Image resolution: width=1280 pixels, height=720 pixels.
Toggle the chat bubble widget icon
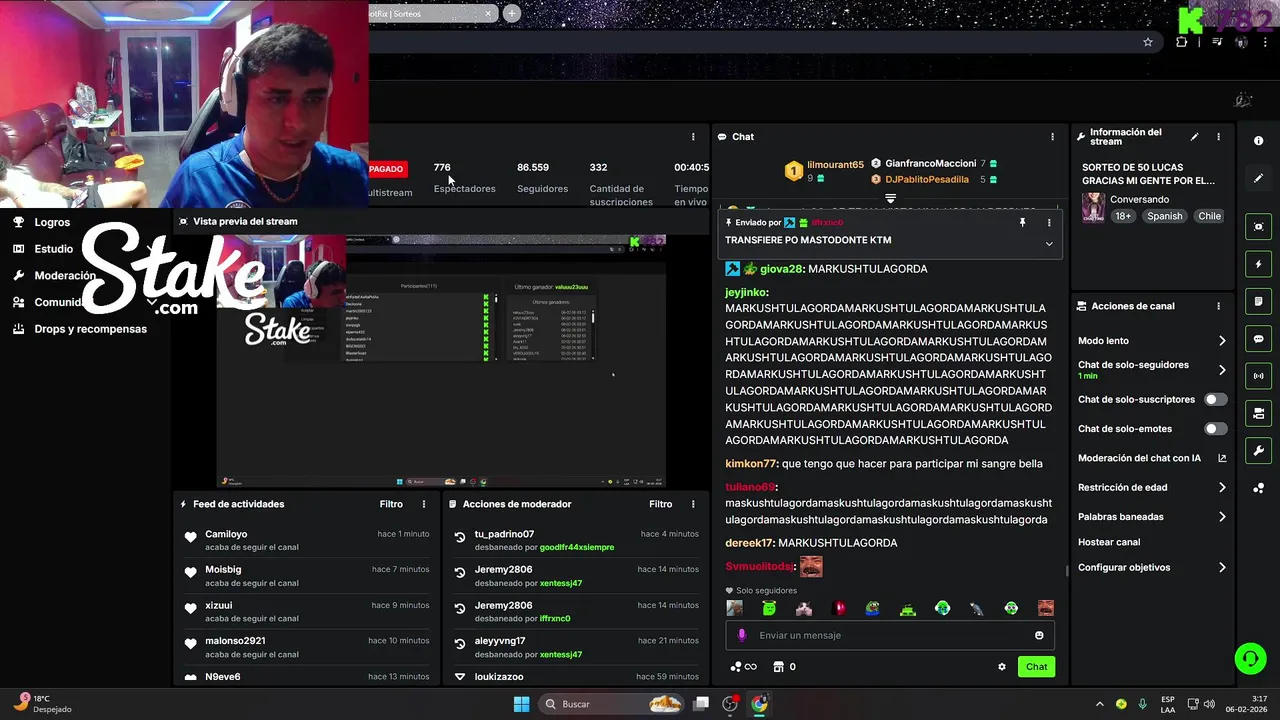pyautogui.click(x=1258, y=339)
